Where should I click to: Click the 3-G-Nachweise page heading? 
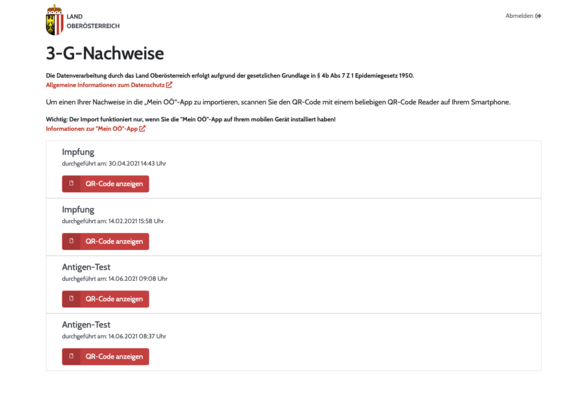105,53
